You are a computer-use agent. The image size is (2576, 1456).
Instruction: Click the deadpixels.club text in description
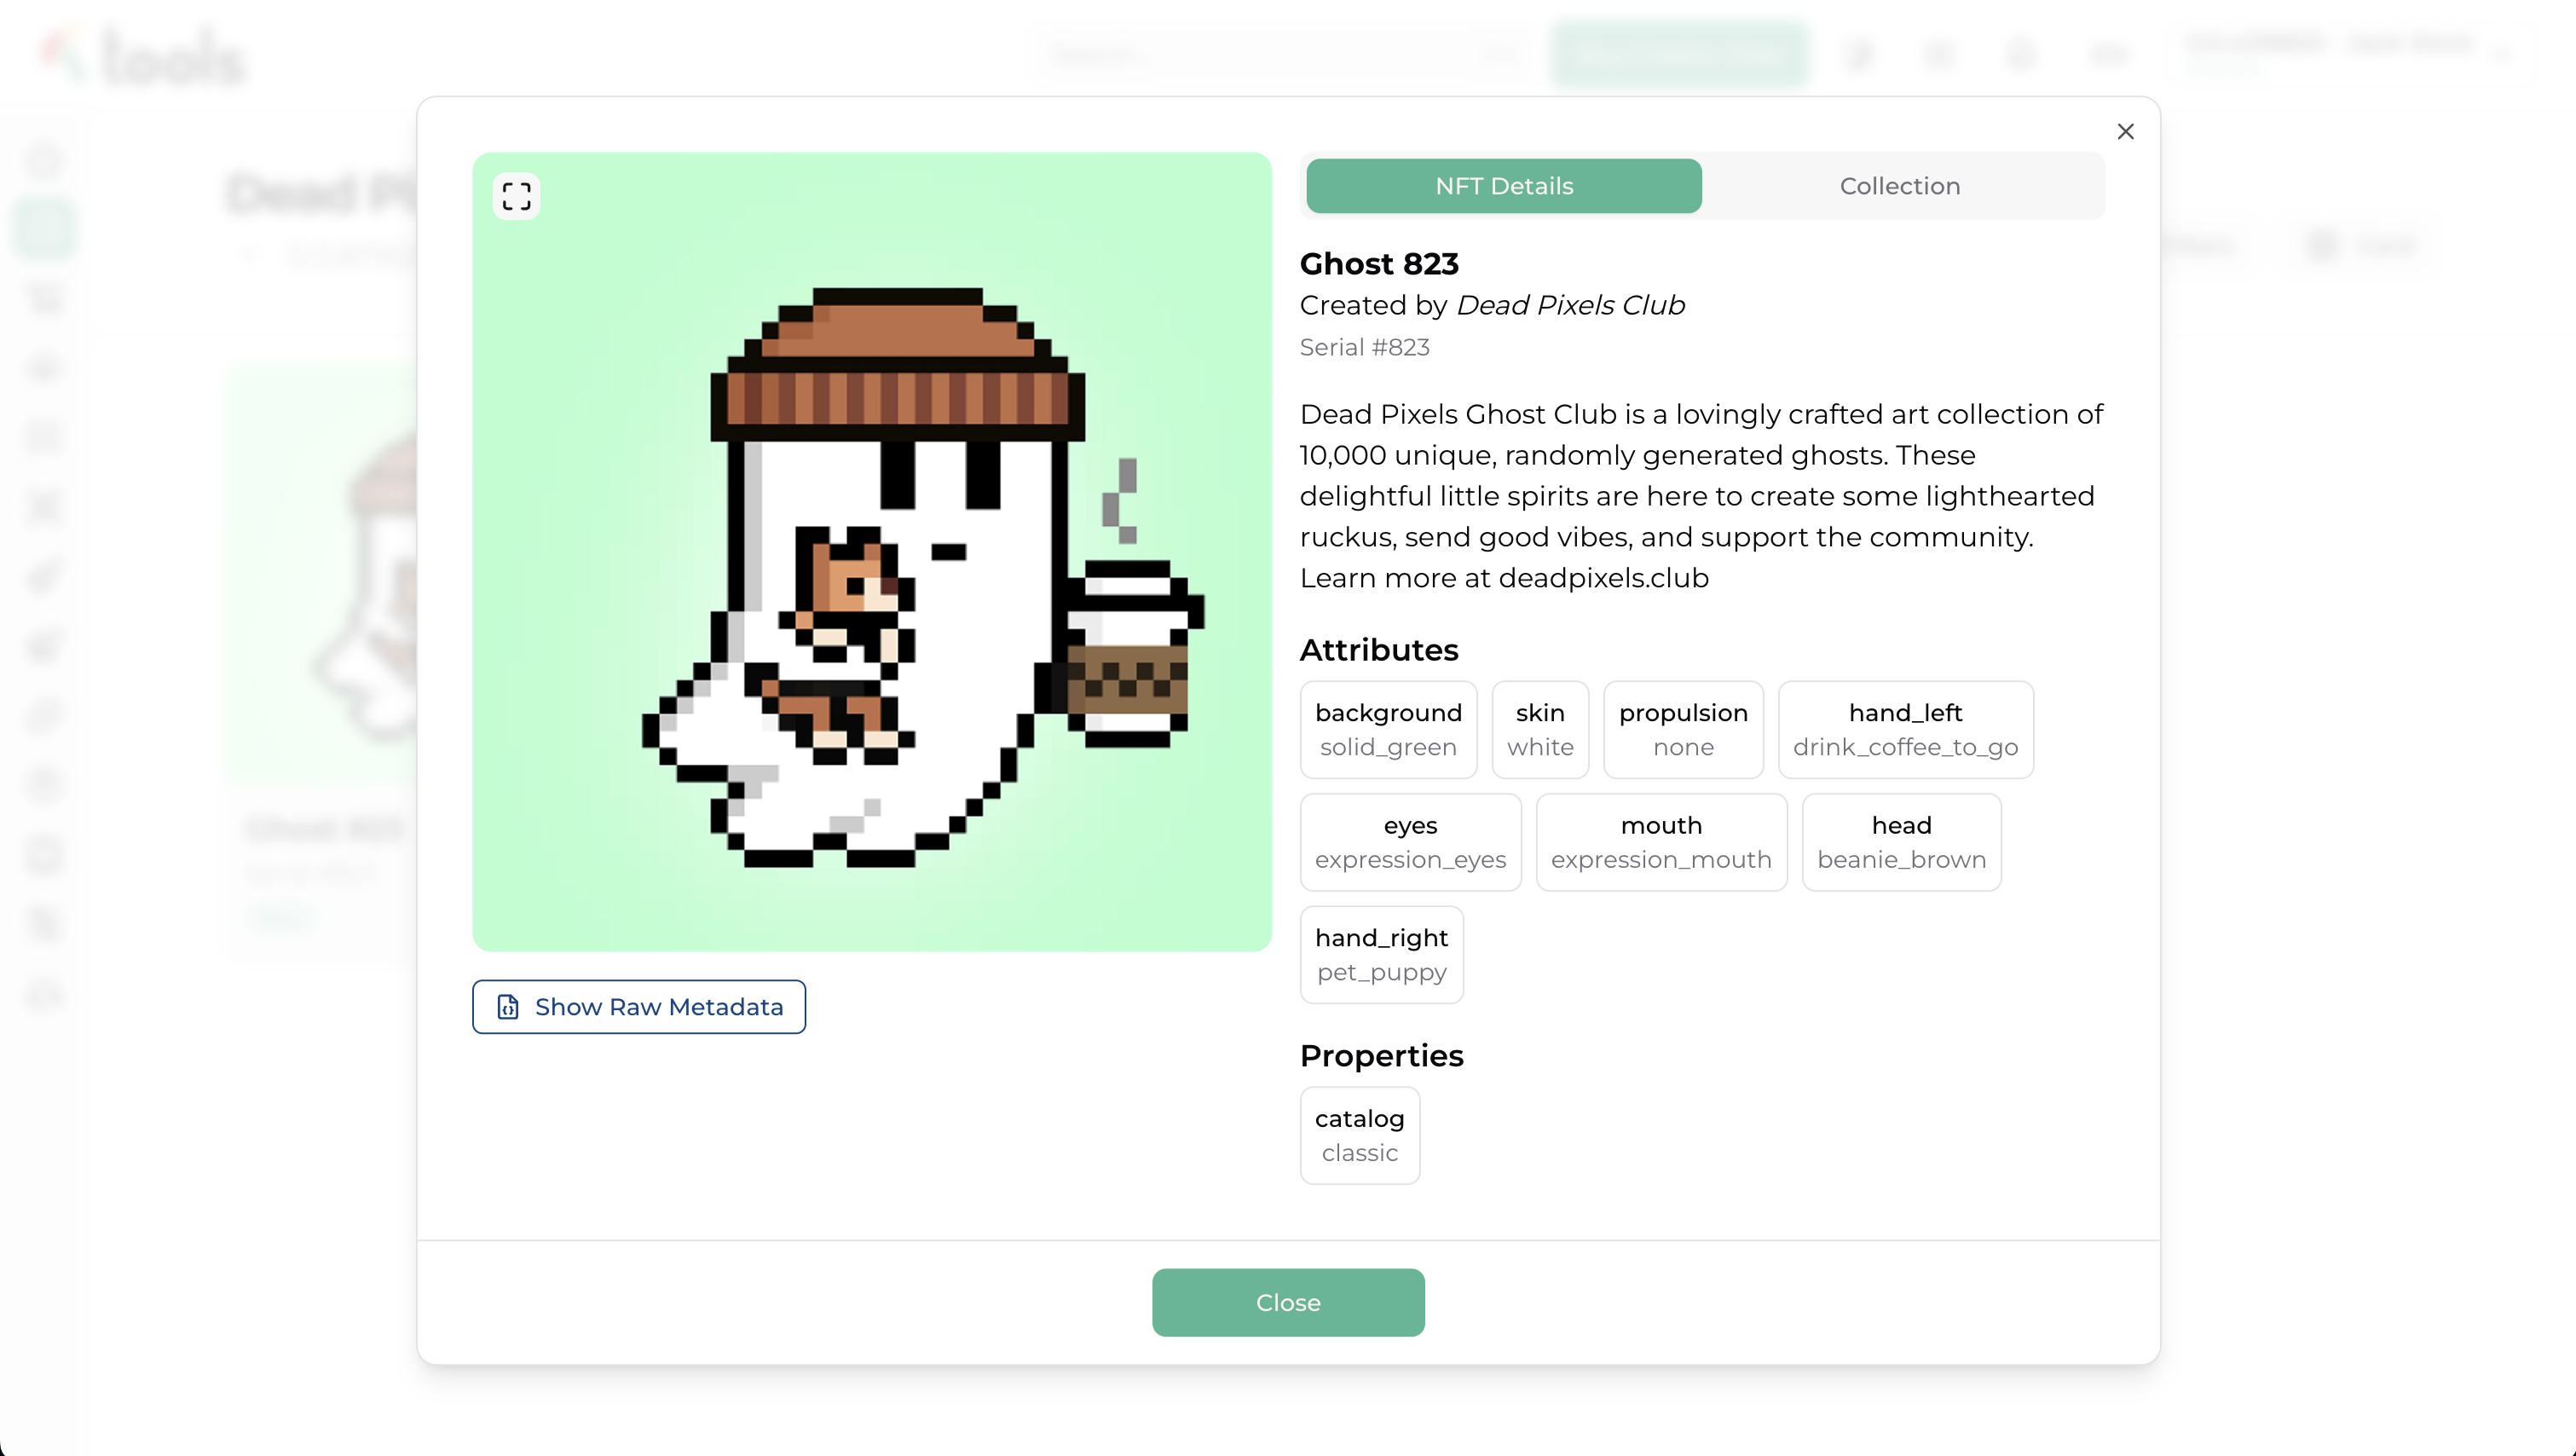pos(1603,578)
